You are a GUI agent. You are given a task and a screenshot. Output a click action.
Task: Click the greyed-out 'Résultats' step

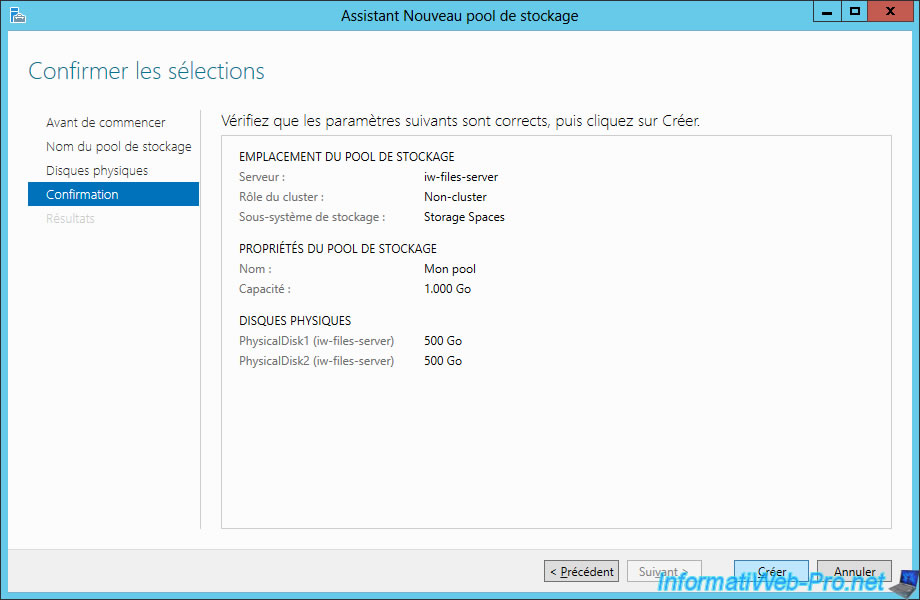pos(70,219)
